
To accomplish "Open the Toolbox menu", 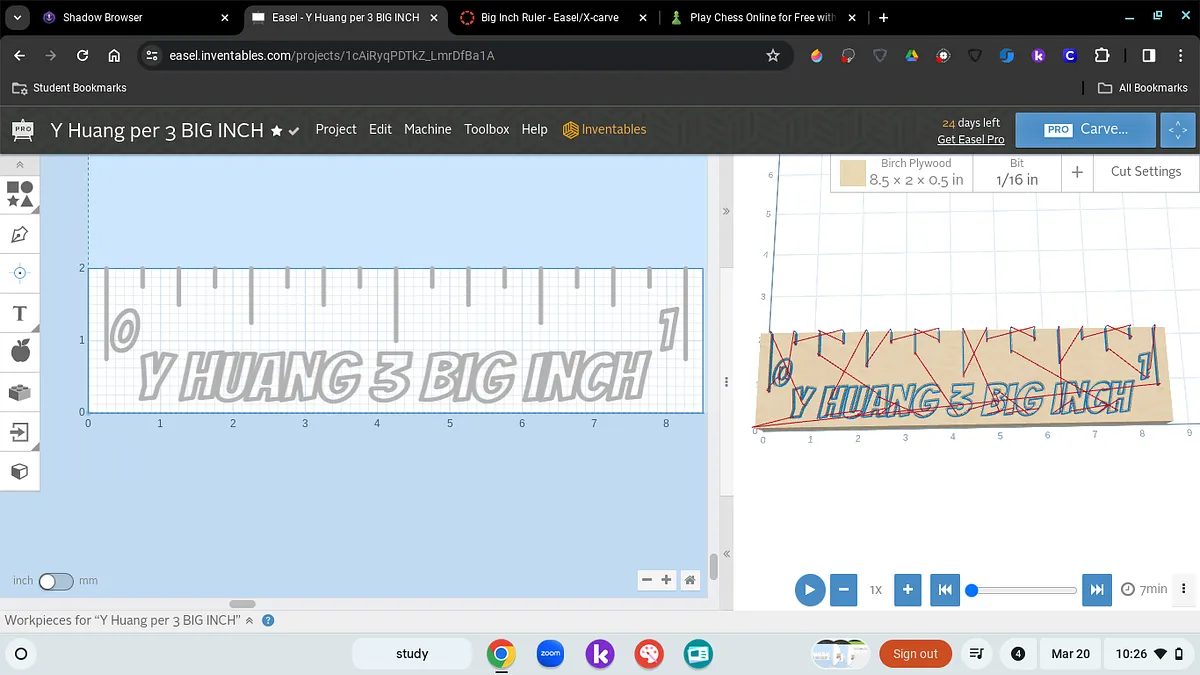I will point(486,129).
